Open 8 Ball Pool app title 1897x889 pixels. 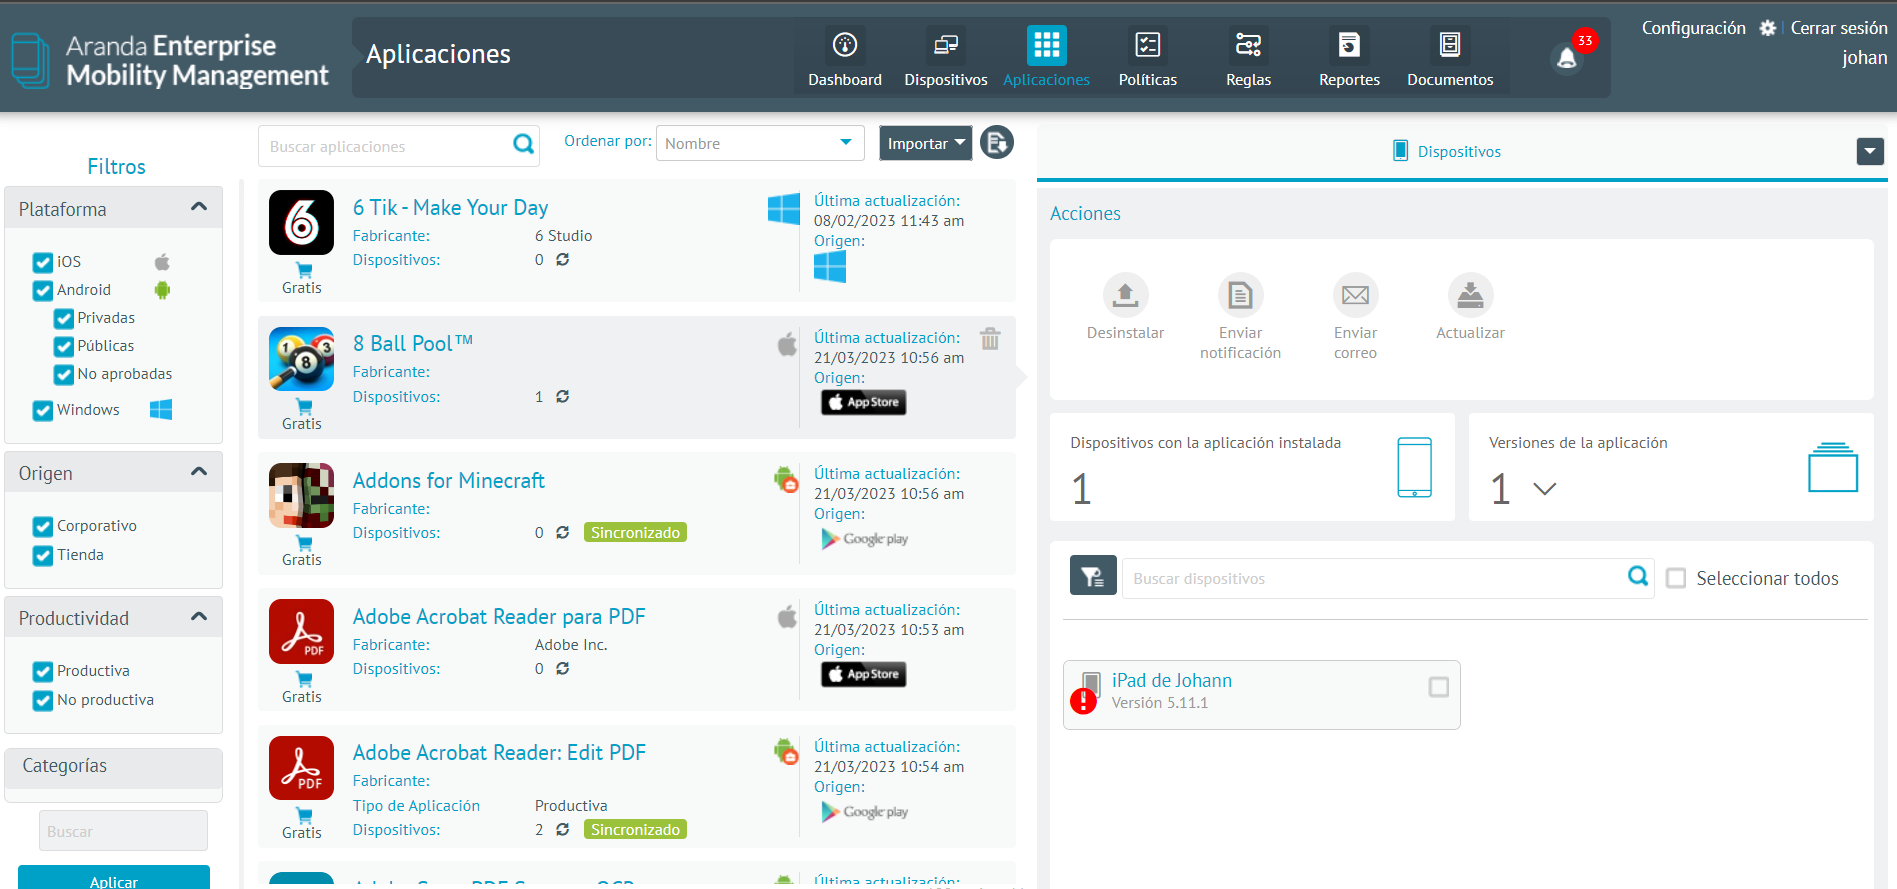412,343
